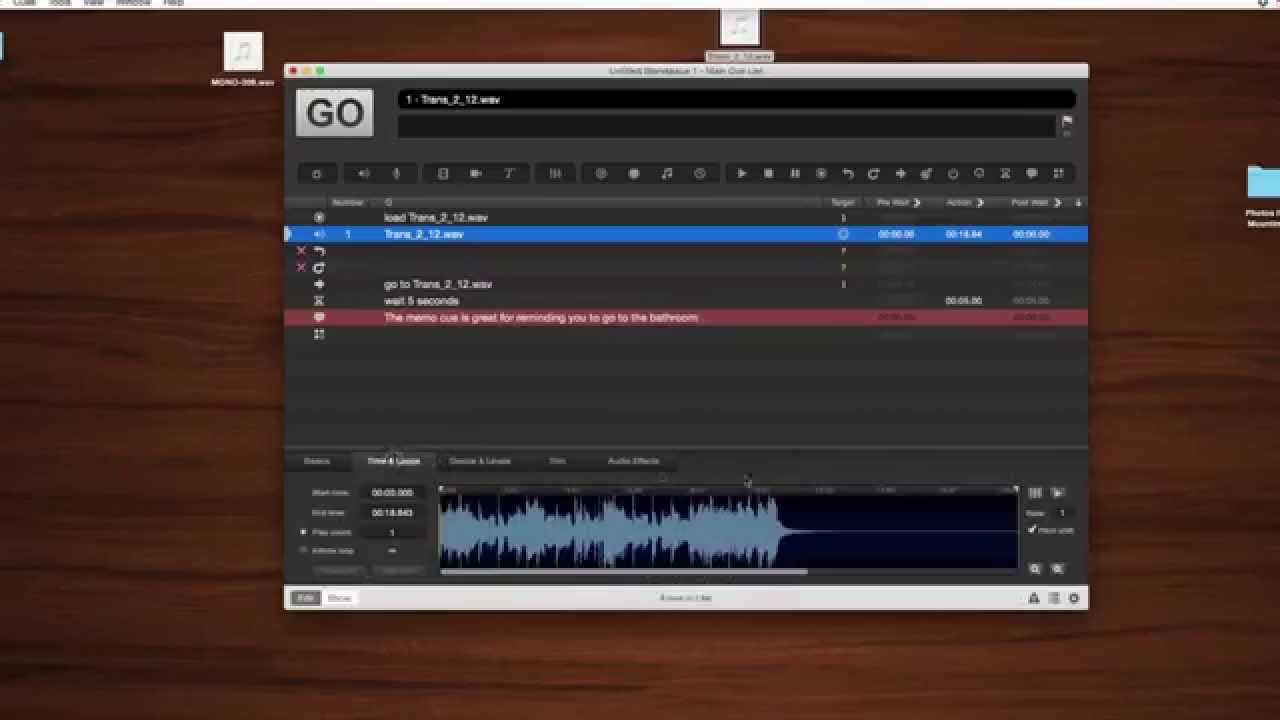Screen dimensions: 1280x720
Task: Add a Titles cue with T icon
Action: click(509, 174)
